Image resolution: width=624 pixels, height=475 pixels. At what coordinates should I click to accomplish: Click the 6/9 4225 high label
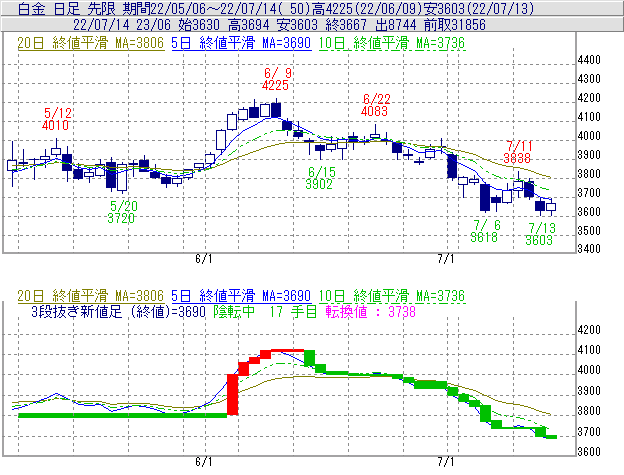click(276, 79)
